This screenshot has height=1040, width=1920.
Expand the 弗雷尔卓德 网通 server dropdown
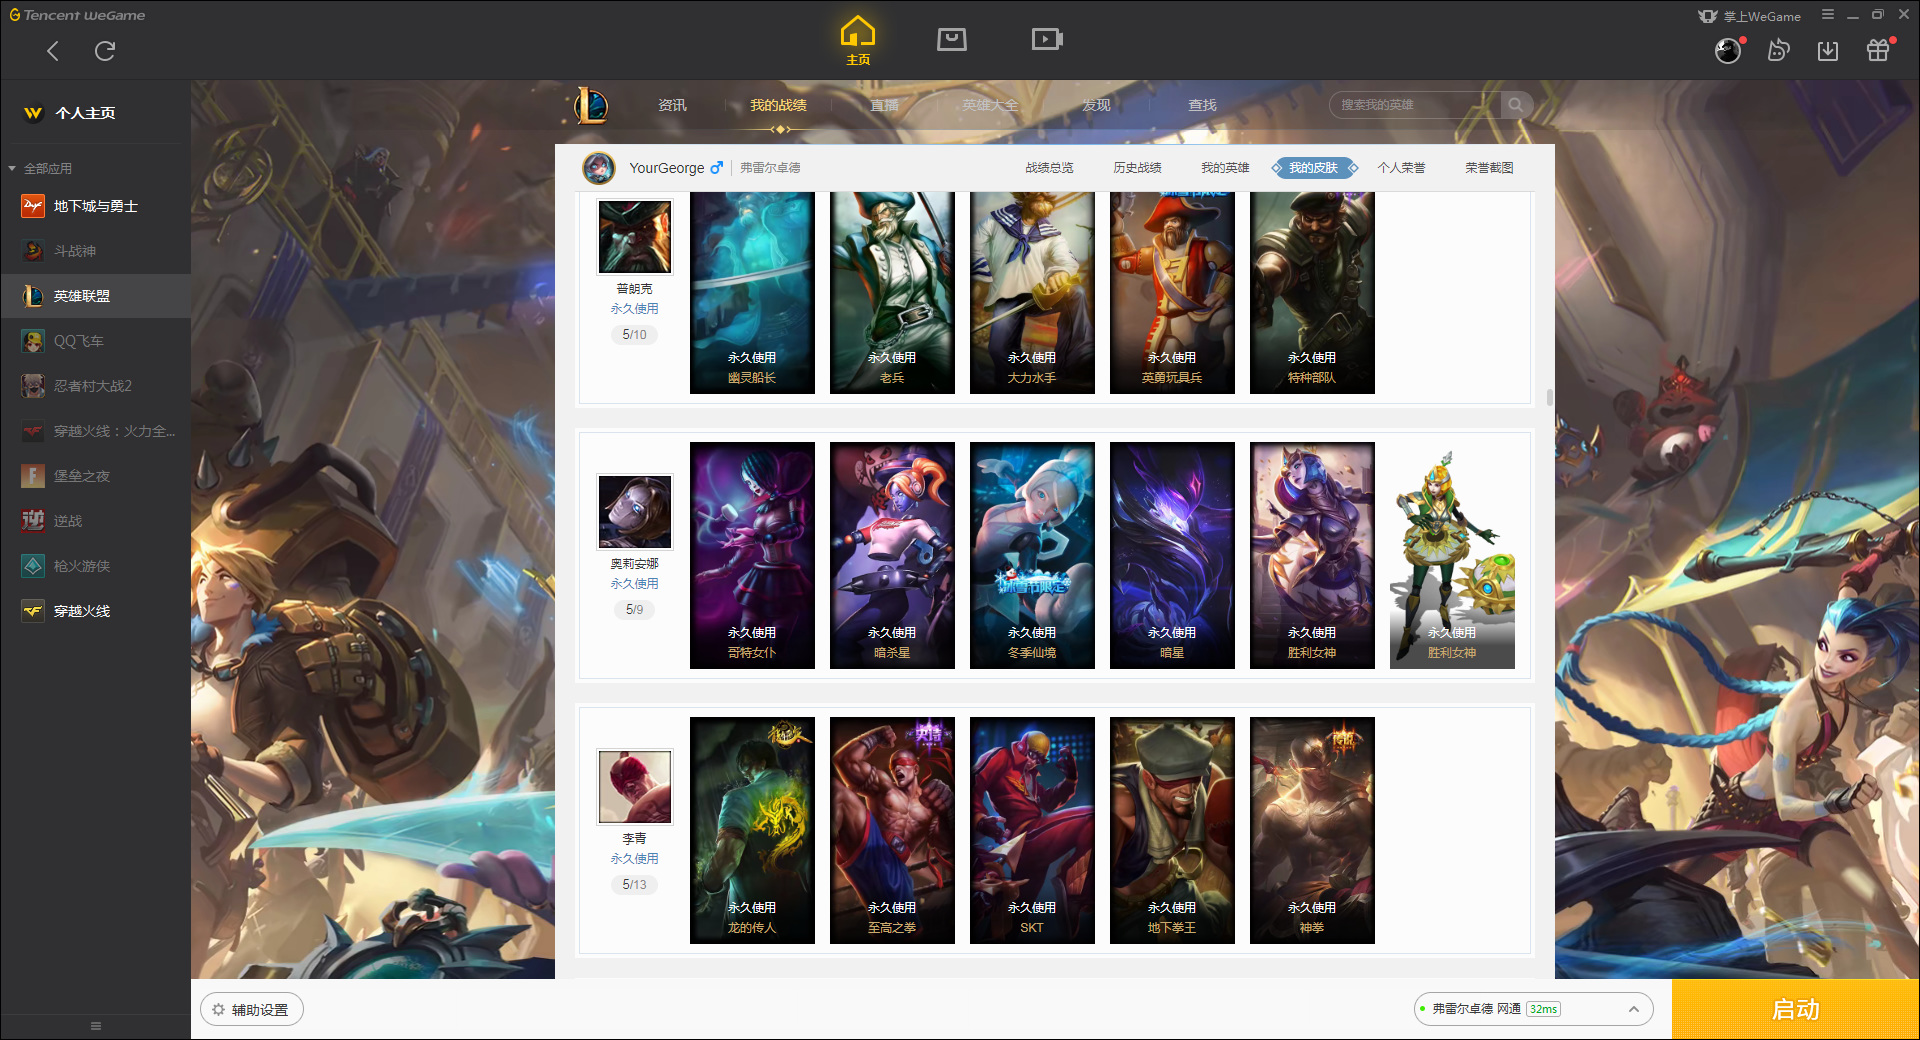pyautogui.click(x=1533, y=1009)
